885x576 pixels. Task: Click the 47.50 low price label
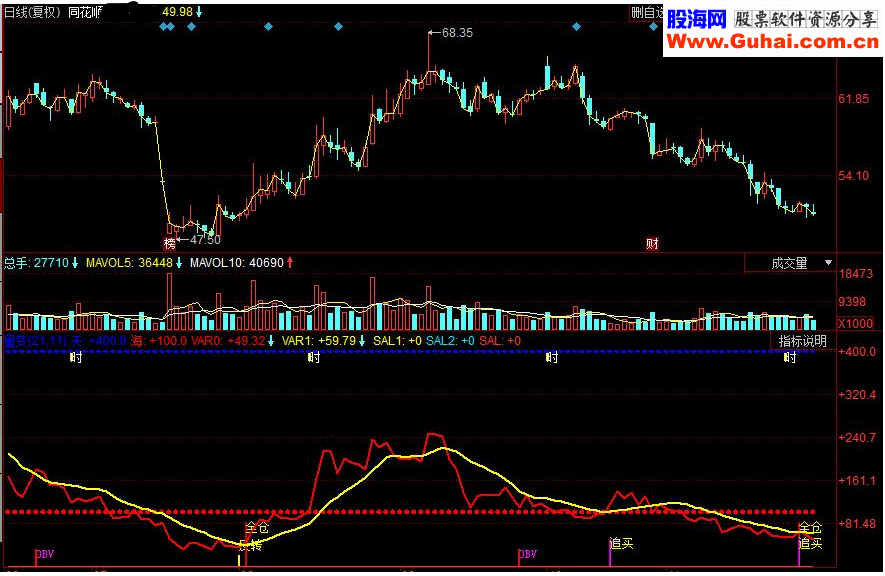(204, 240)
